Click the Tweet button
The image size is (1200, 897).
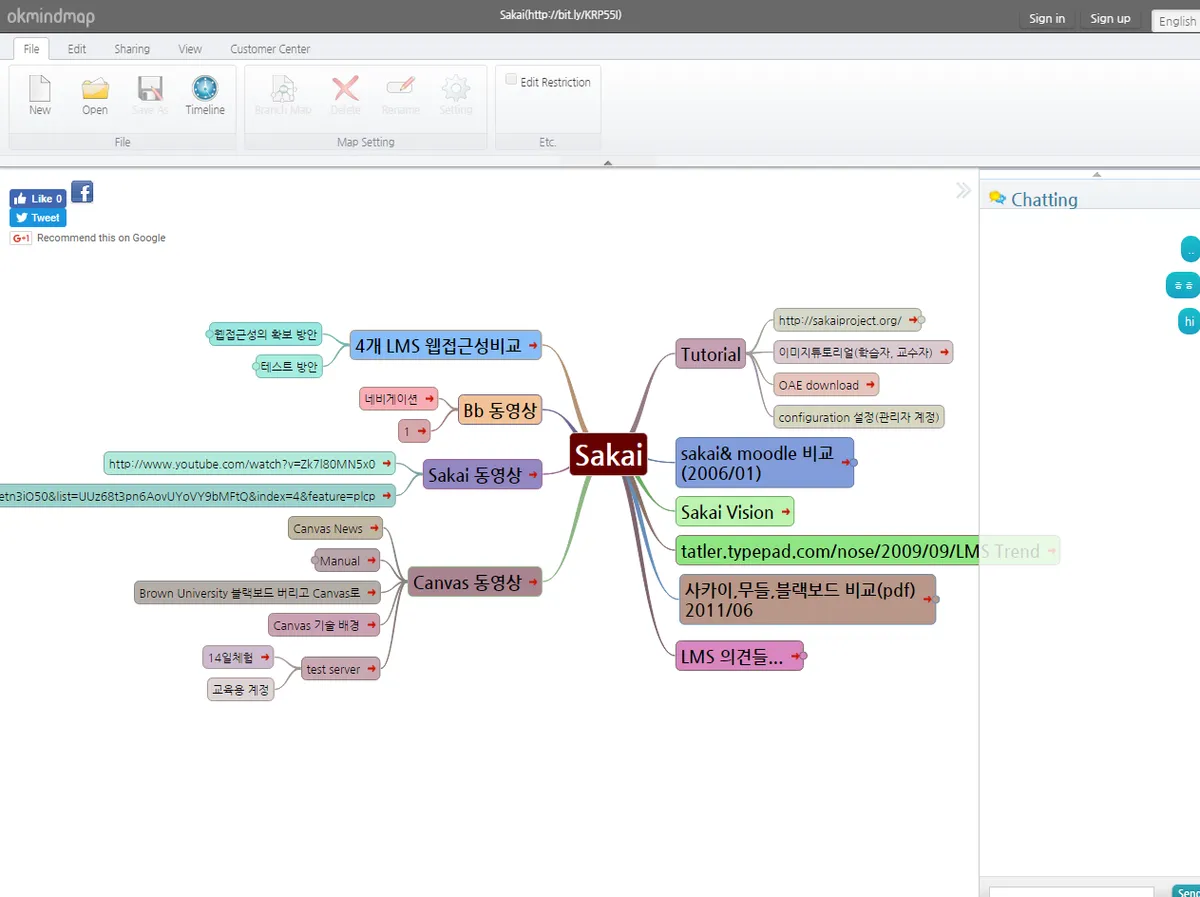coord(37,217)
